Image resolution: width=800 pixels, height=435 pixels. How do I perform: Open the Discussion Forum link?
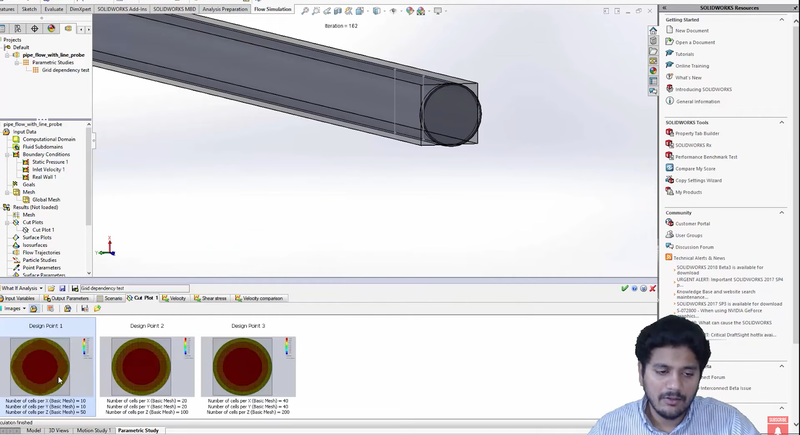click(x=694, y=247)
